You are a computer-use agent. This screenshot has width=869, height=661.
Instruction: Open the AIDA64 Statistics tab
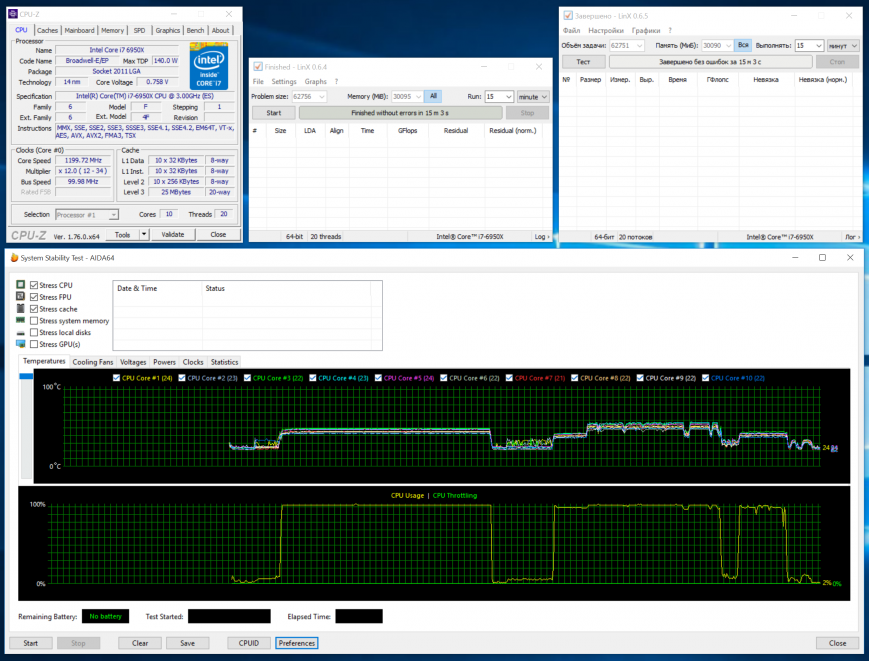[x=224, y=362]
